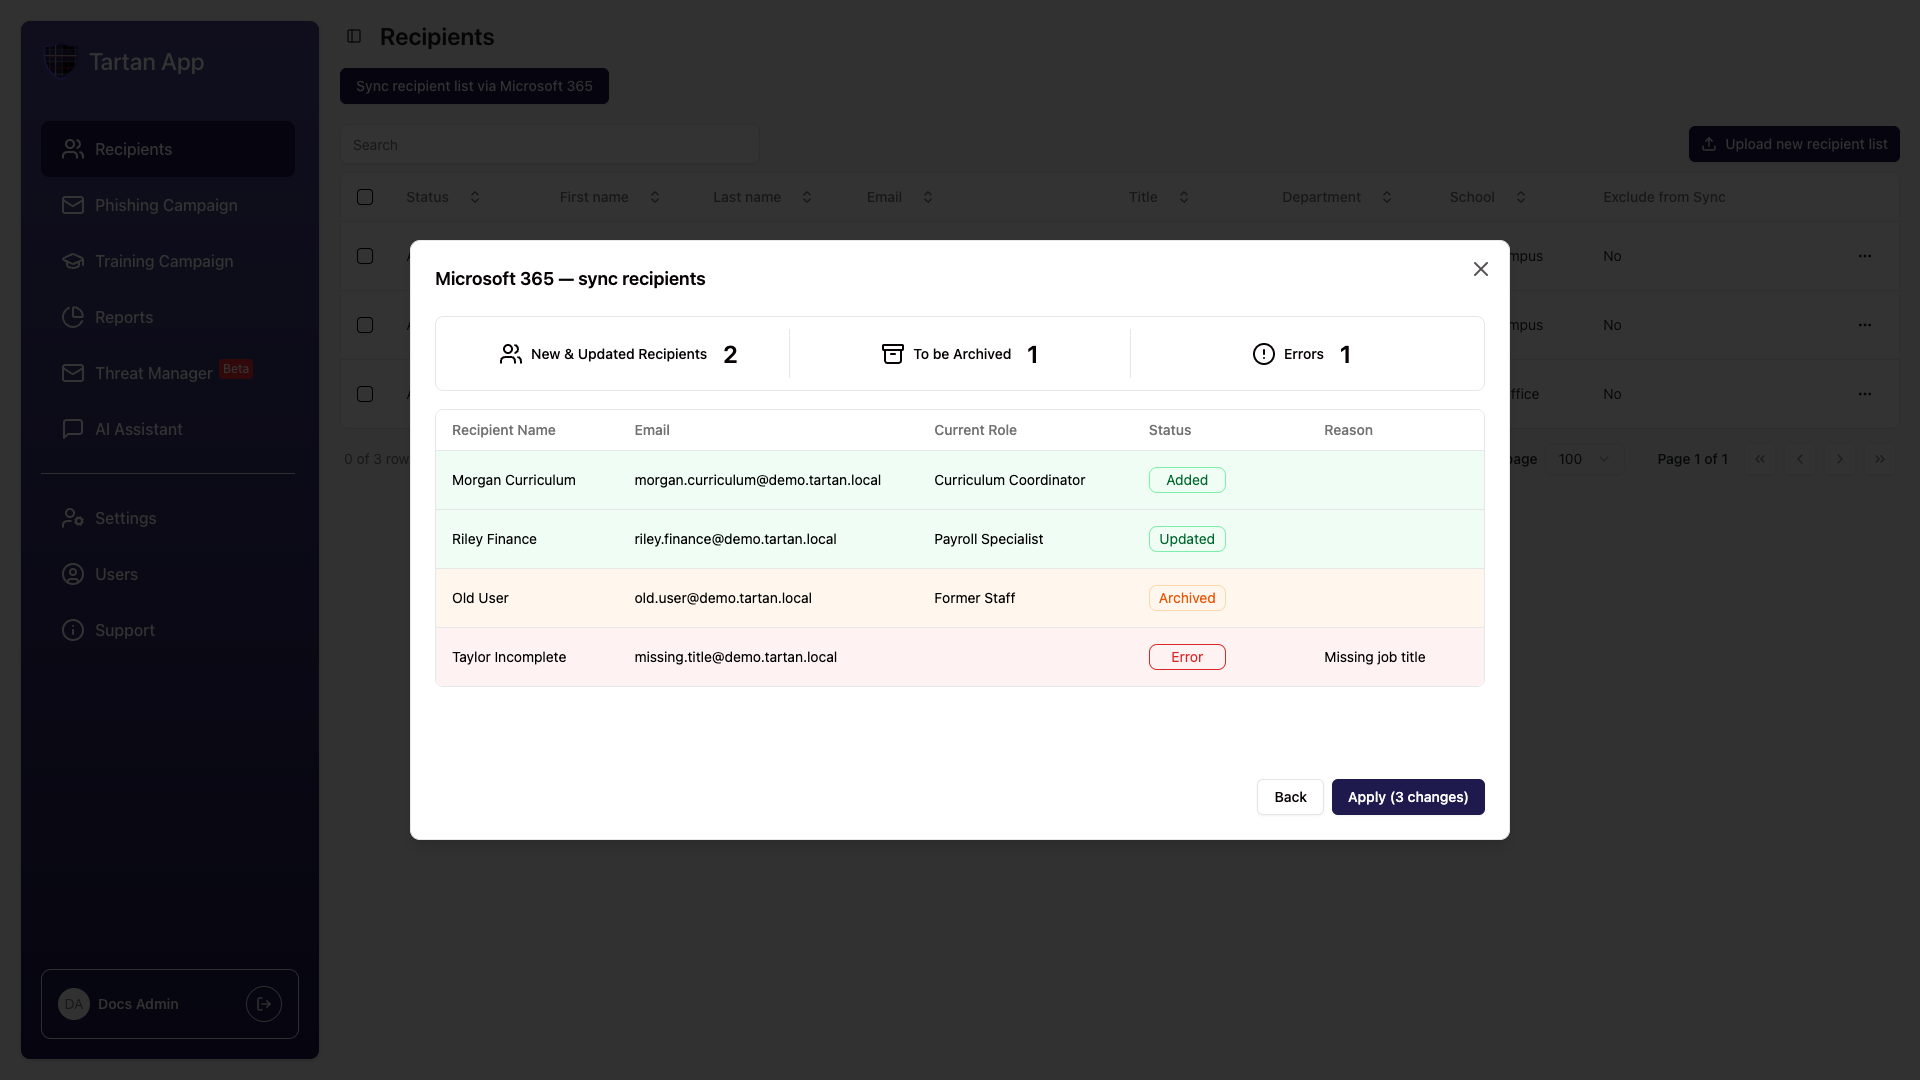The image size is (1920, 1080).
Task: Toggle the sidebar panel icon
Action: click(x=354, y=36)
